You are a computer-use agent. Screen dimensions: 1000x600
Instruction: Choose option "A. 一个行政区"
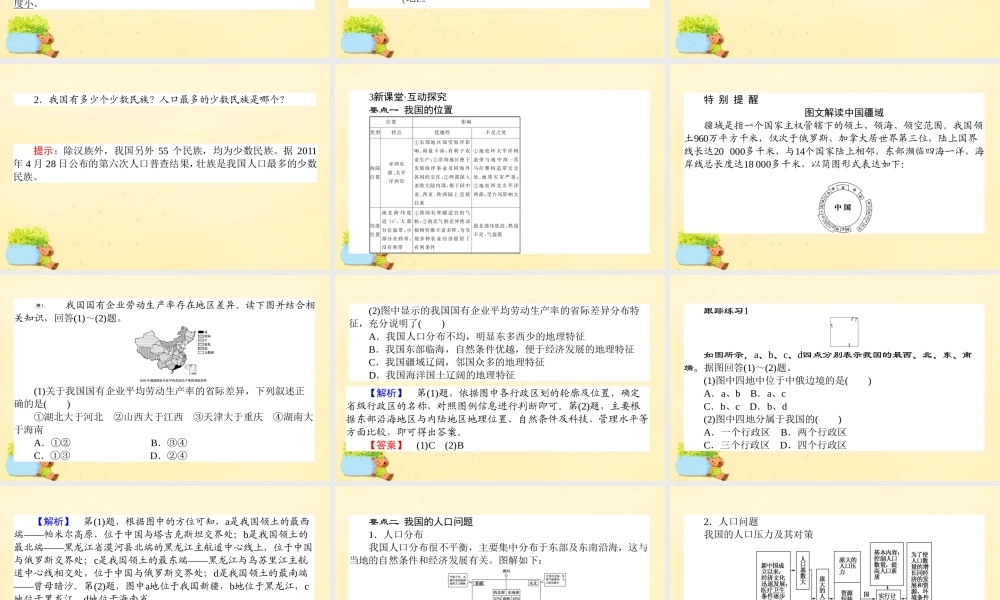click(x=737, y=432)
